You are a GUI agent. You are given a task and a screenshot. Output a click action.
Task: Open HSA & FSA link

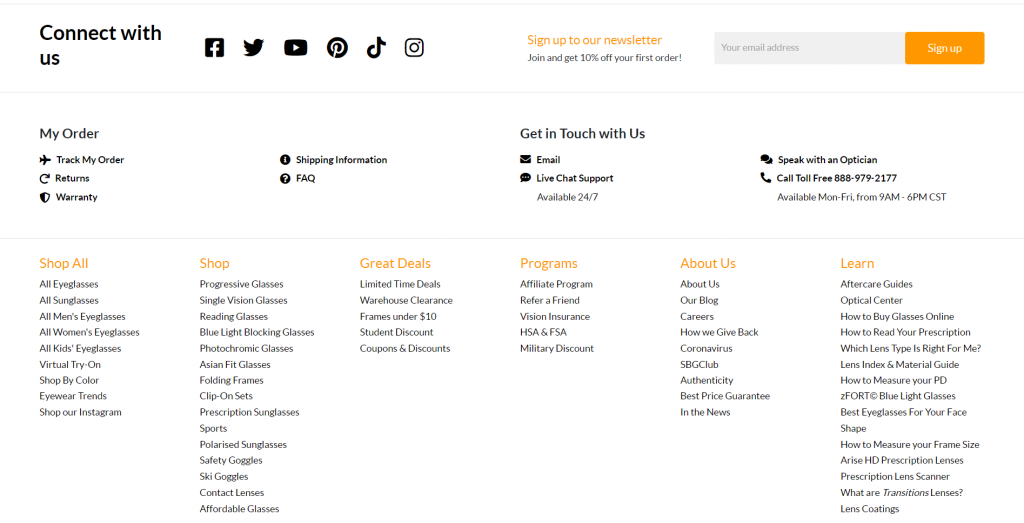click(543, 332)
